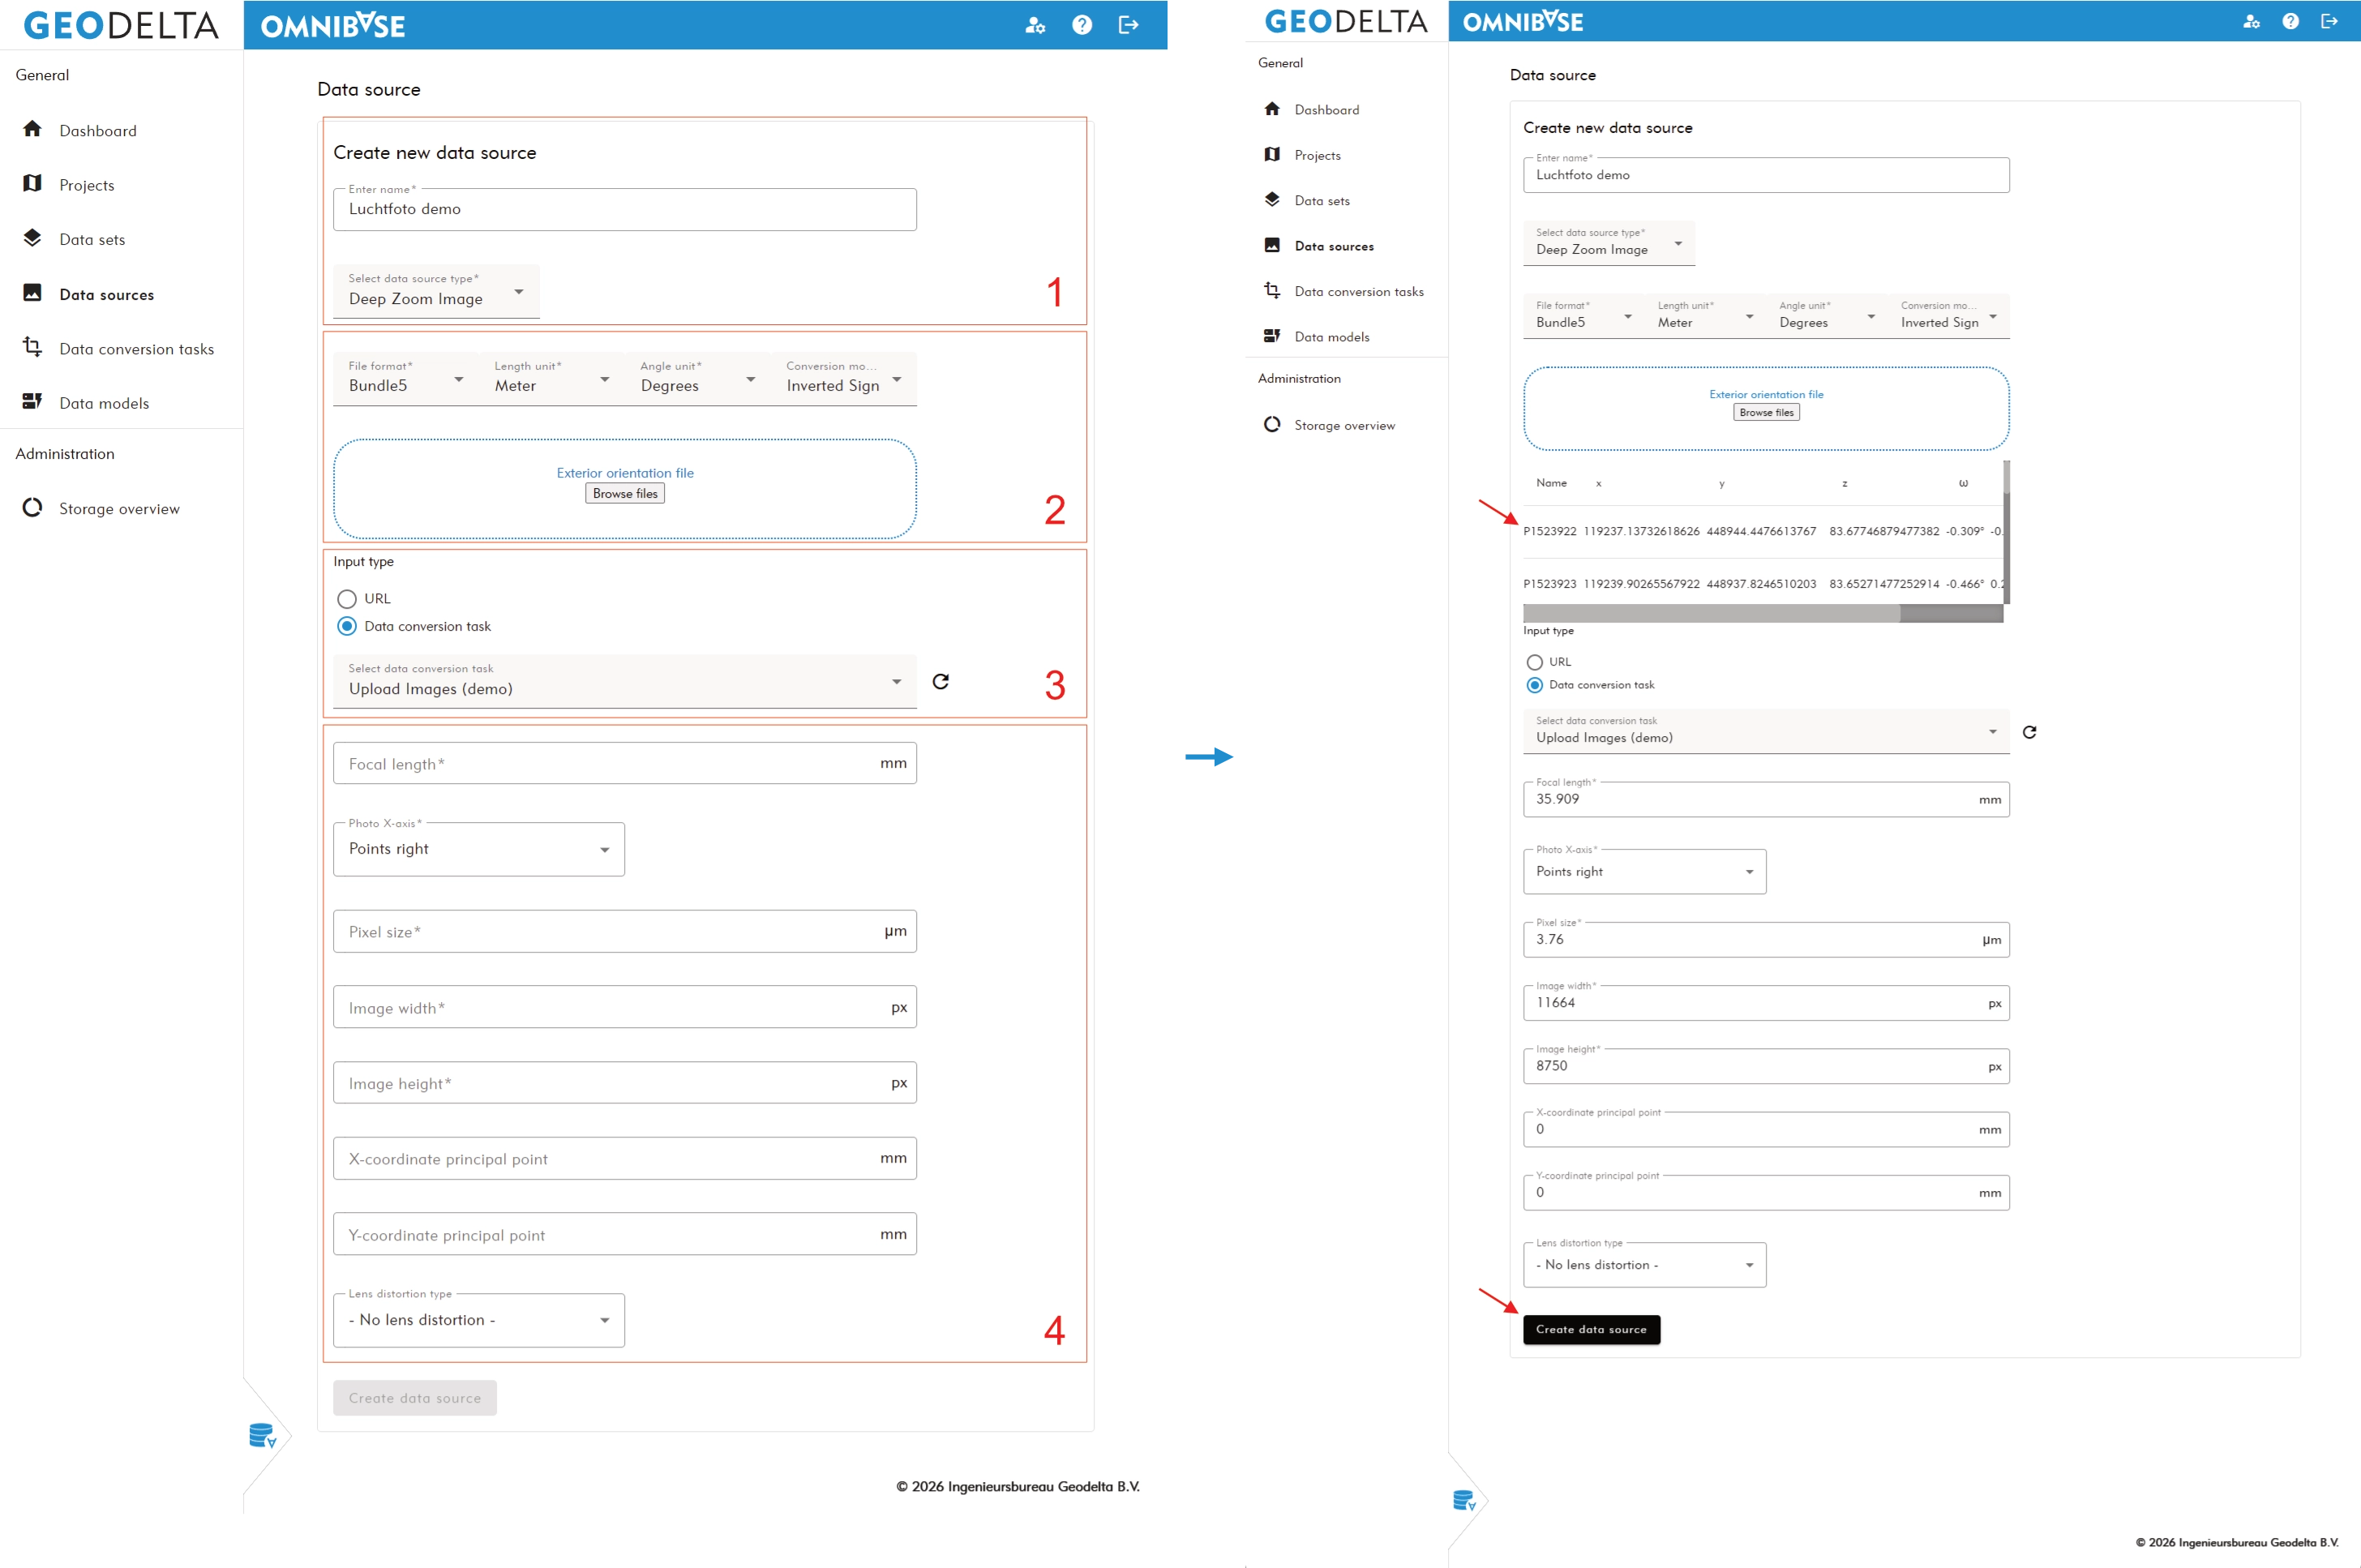Open user settings icon in left header

pos(1035,25)
